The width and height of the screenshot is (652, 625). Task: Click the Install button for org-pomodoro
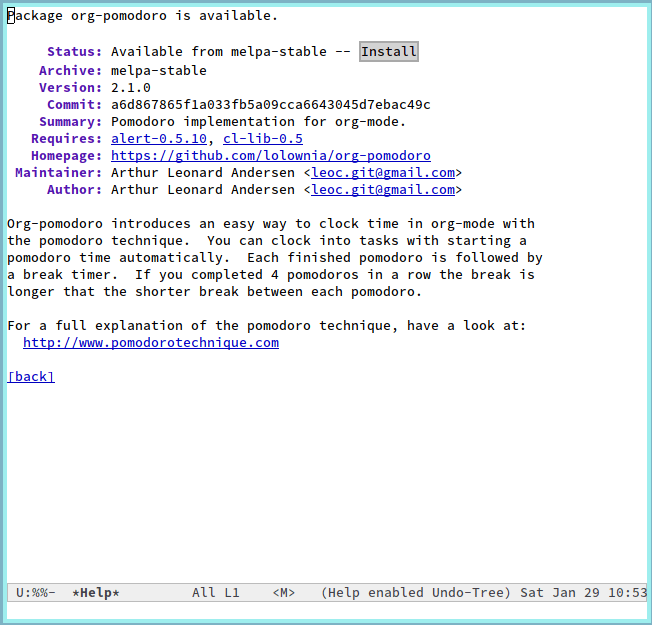point(389,52)
